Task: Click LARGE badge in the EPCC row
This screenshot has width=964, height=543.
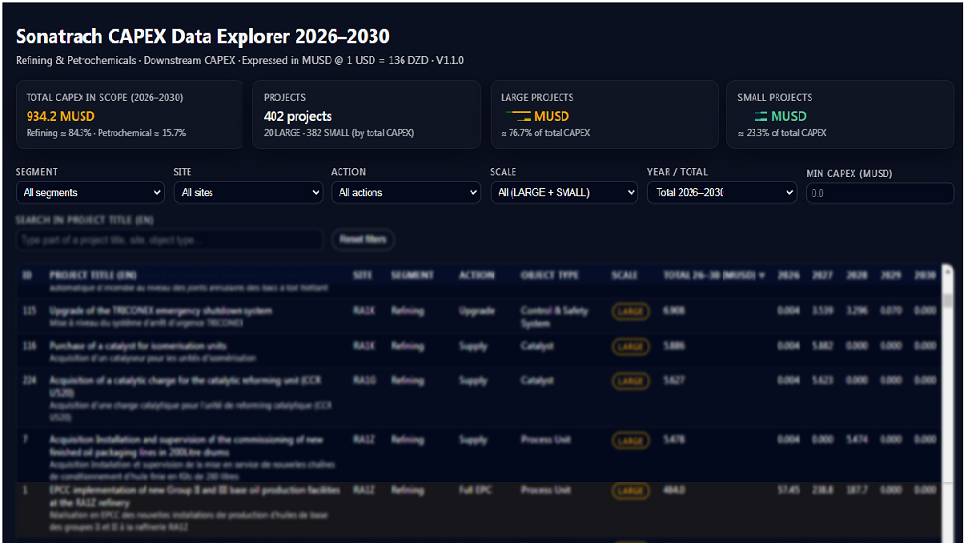Action: pos(630,490)
